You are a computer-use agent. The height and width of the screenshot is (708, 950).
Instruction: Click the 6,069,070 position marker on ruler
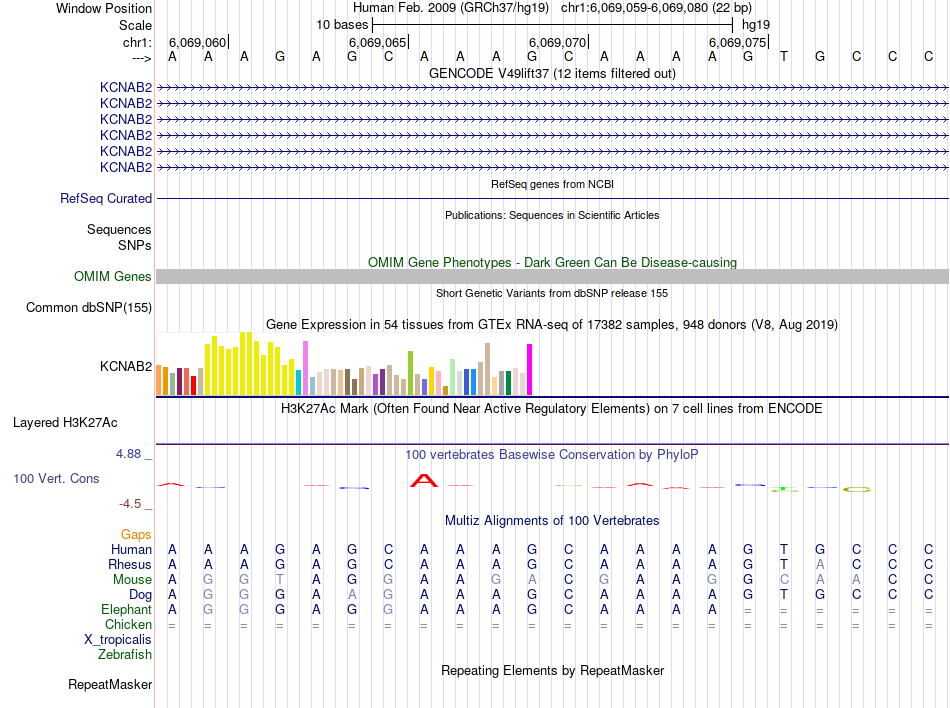[557, 43]
